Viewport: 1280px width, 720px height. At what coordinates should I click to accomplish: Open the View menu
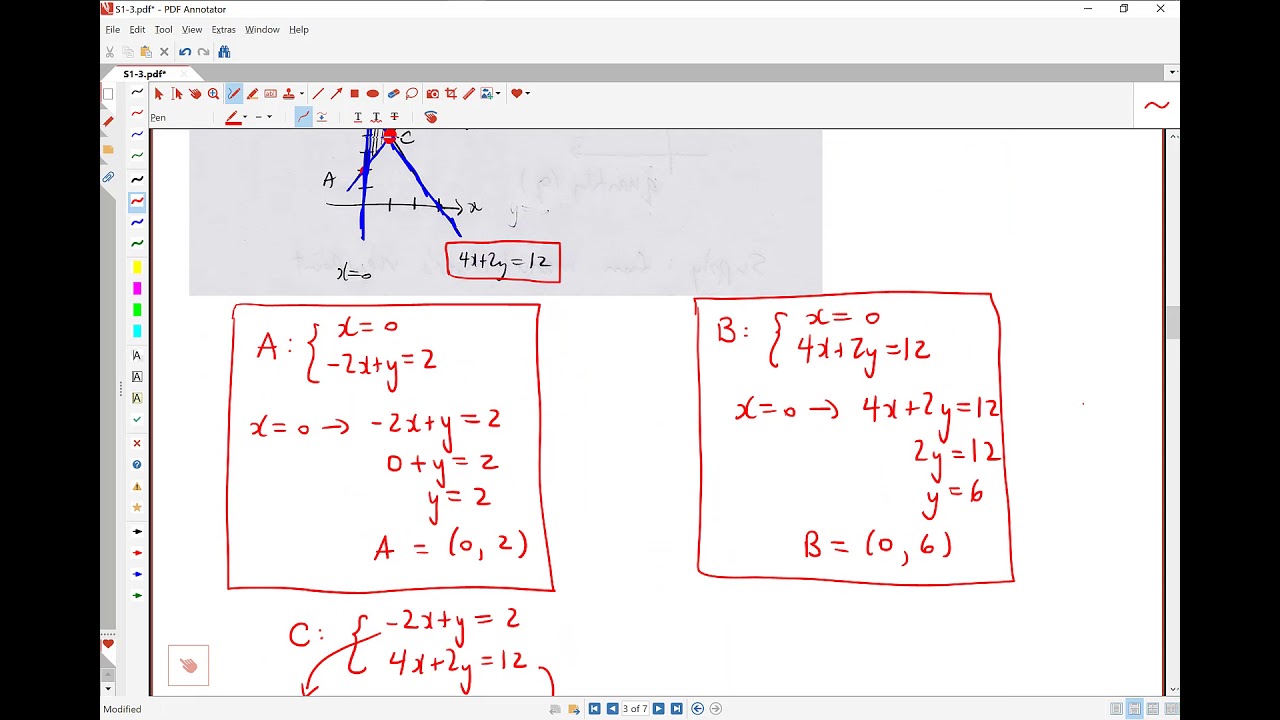click(x=192, y=30)
